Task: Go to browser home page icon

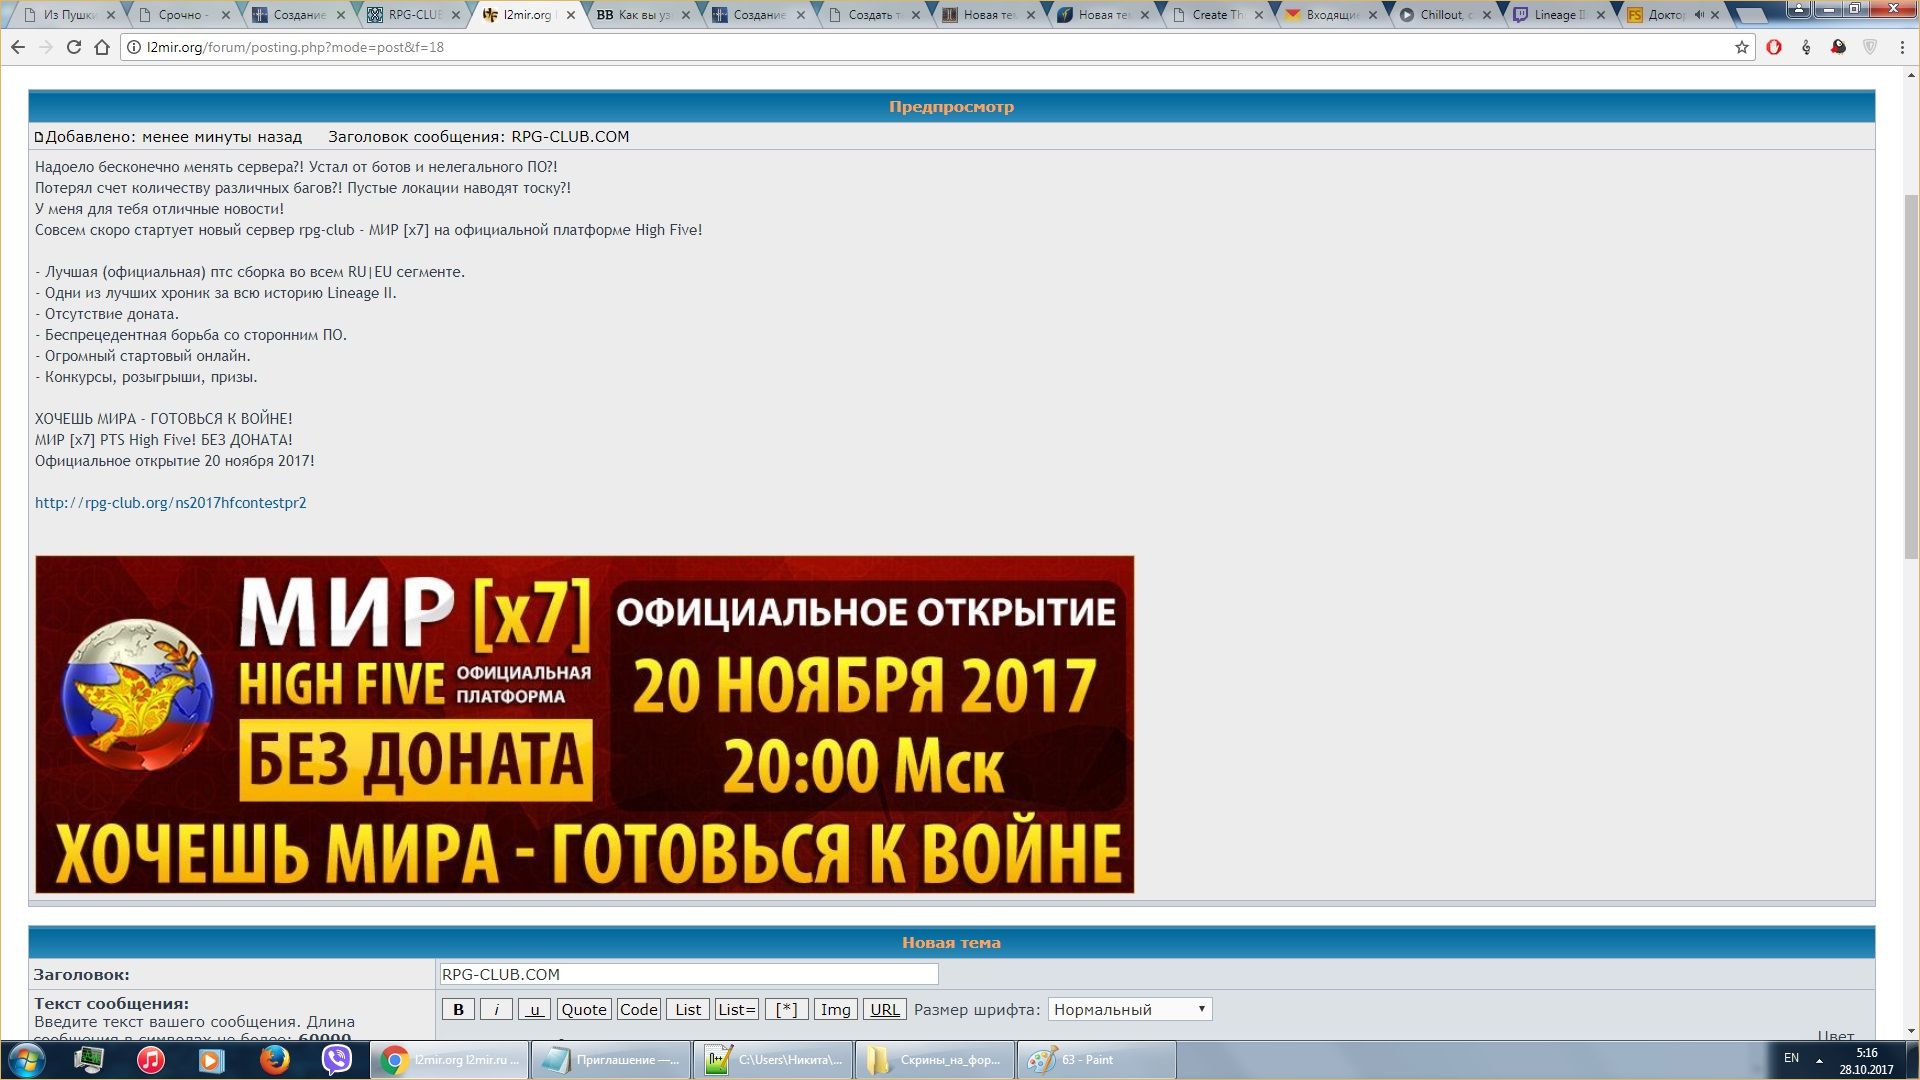Action: (x=102, y=47)
